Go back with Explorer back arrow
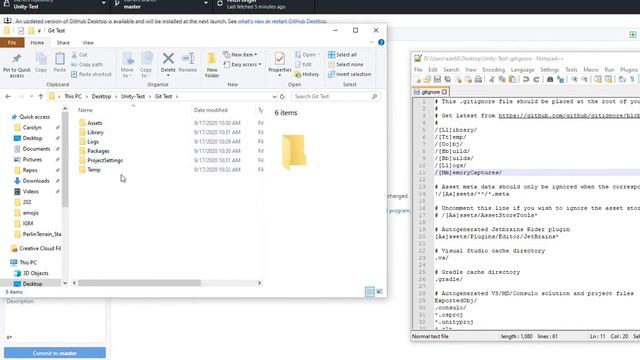The image size is (640, 360). (x=8, y=96)
